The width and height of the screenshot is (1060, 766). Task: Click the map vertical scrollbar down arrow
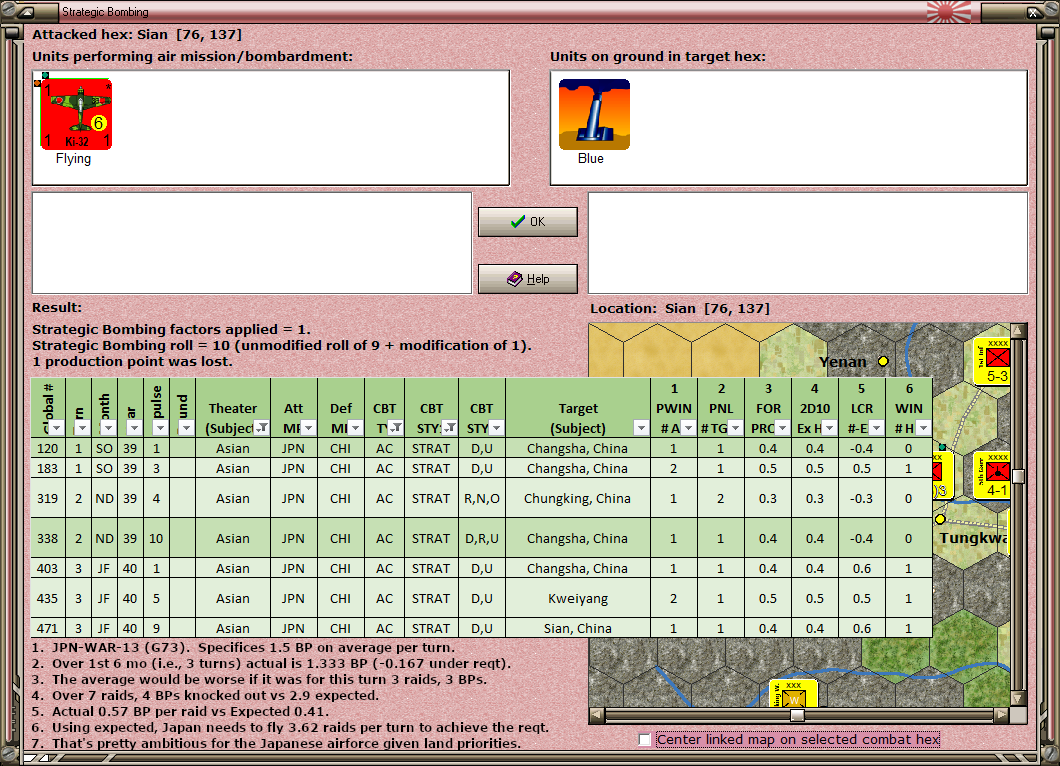coord(1019,698)
